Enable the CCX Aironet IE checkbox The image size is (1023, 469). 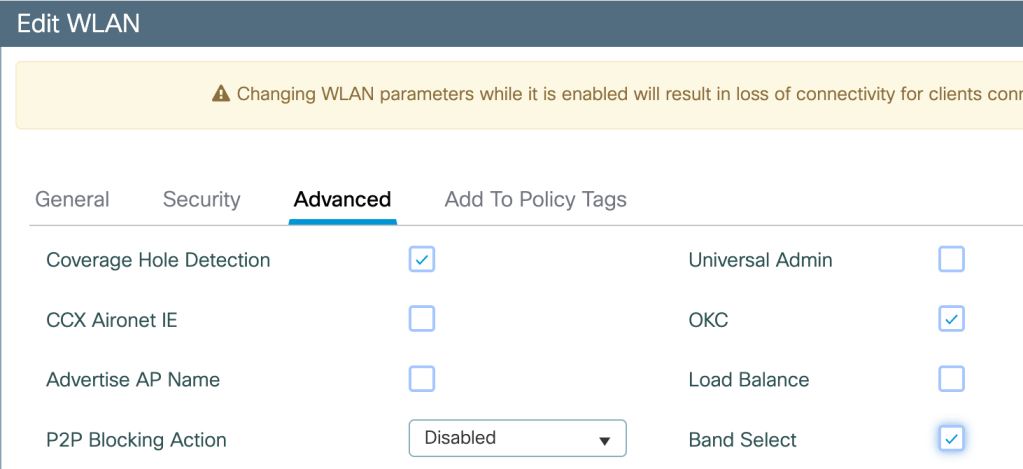click(x=422, y=319)
